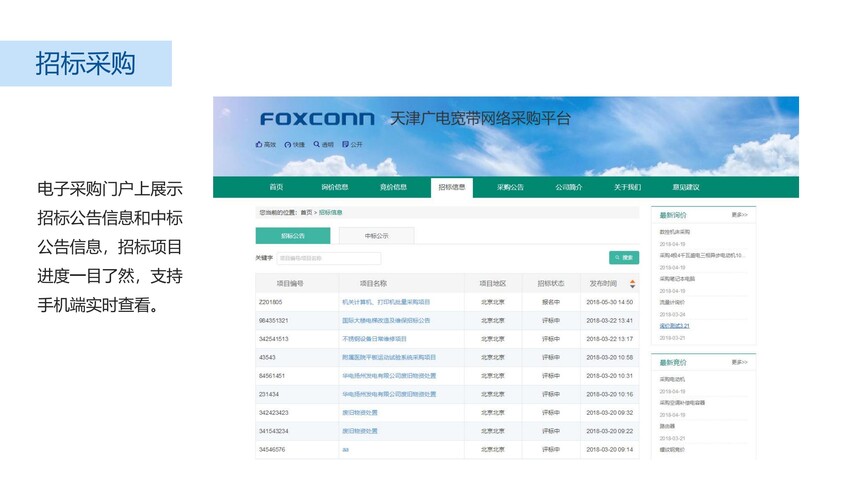860x484 pixels.
Task: Click the 项目名称 column header
Action: point(374,284)
